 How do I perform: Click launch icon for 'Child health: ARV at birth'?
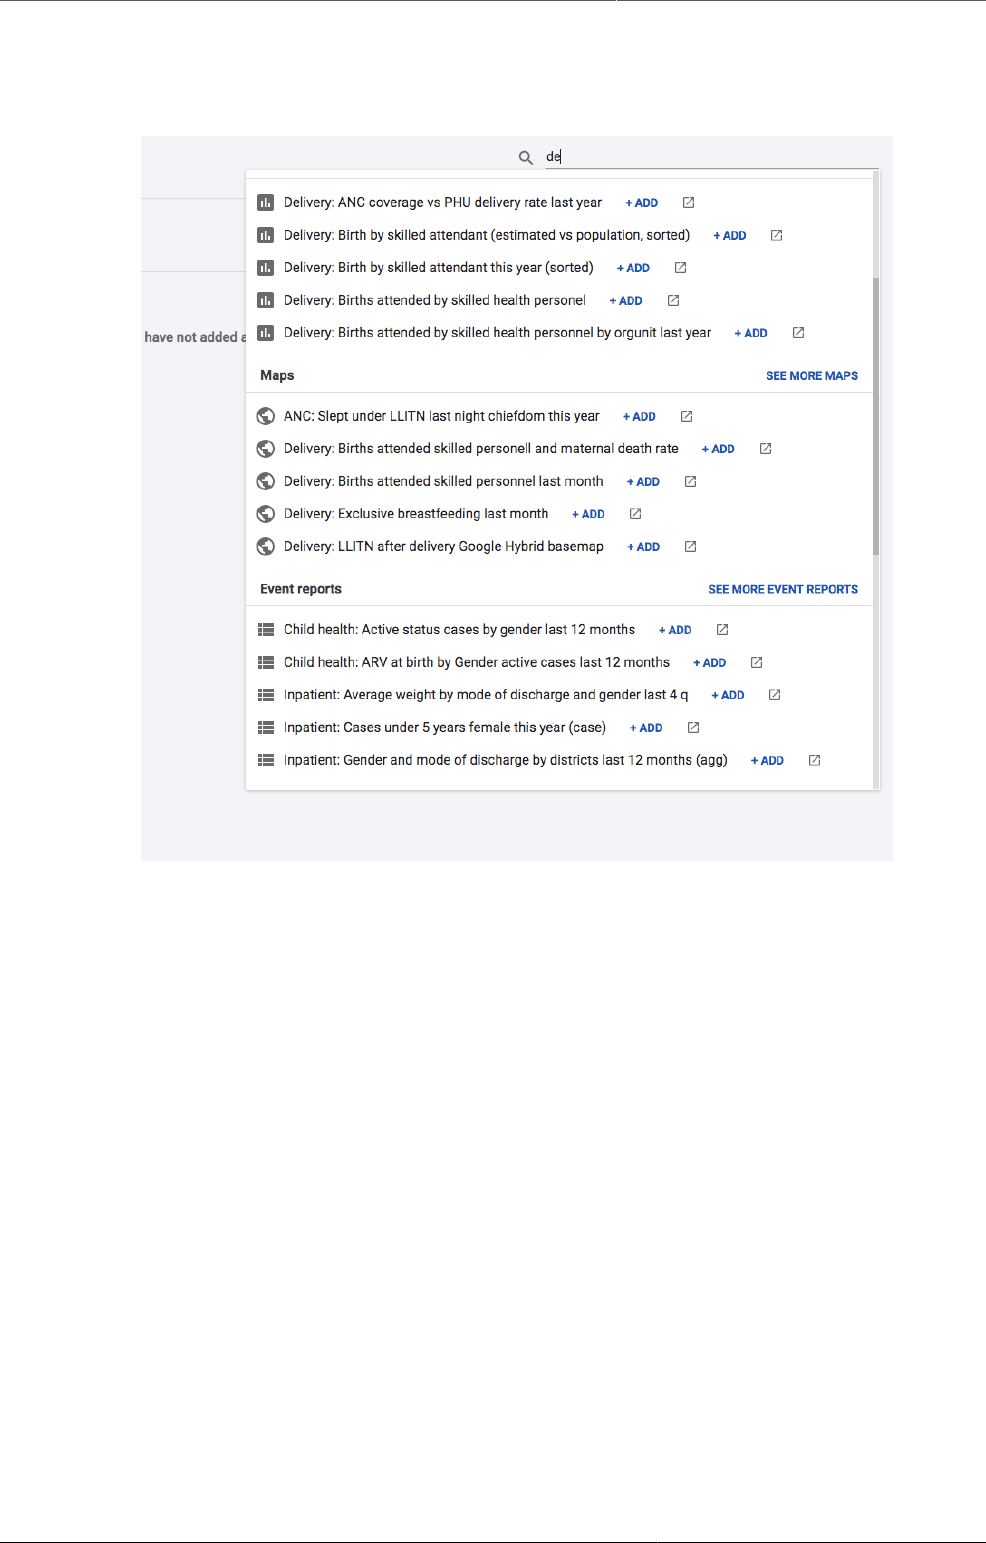click(756, 663)
